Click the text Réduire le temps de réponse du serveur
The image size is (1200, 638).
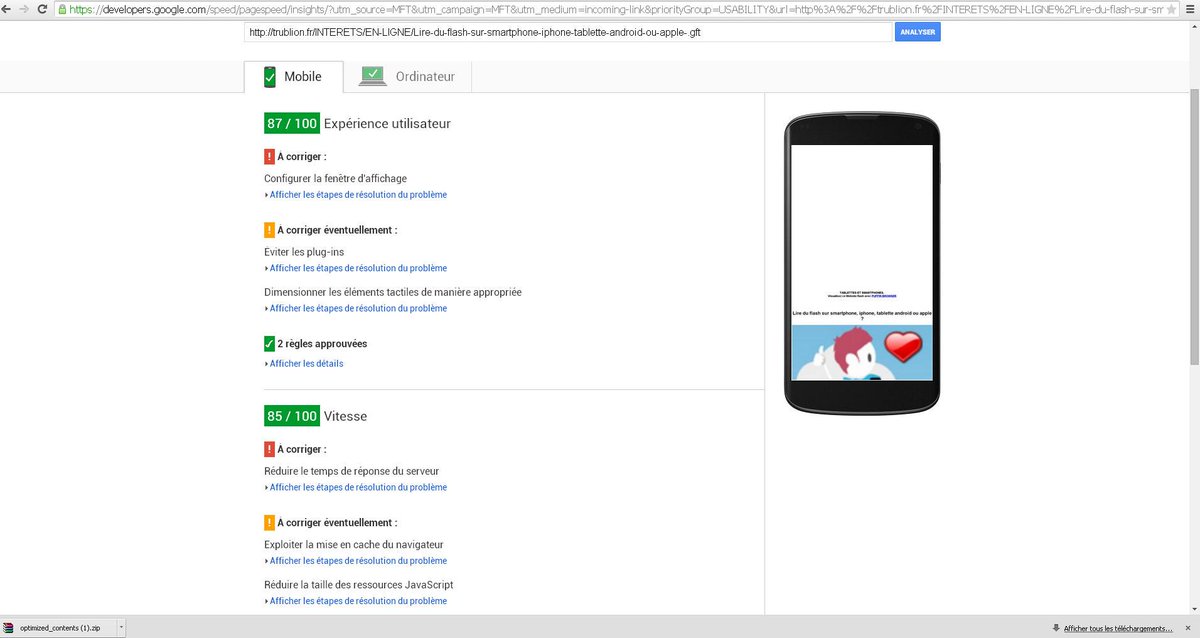351,471
